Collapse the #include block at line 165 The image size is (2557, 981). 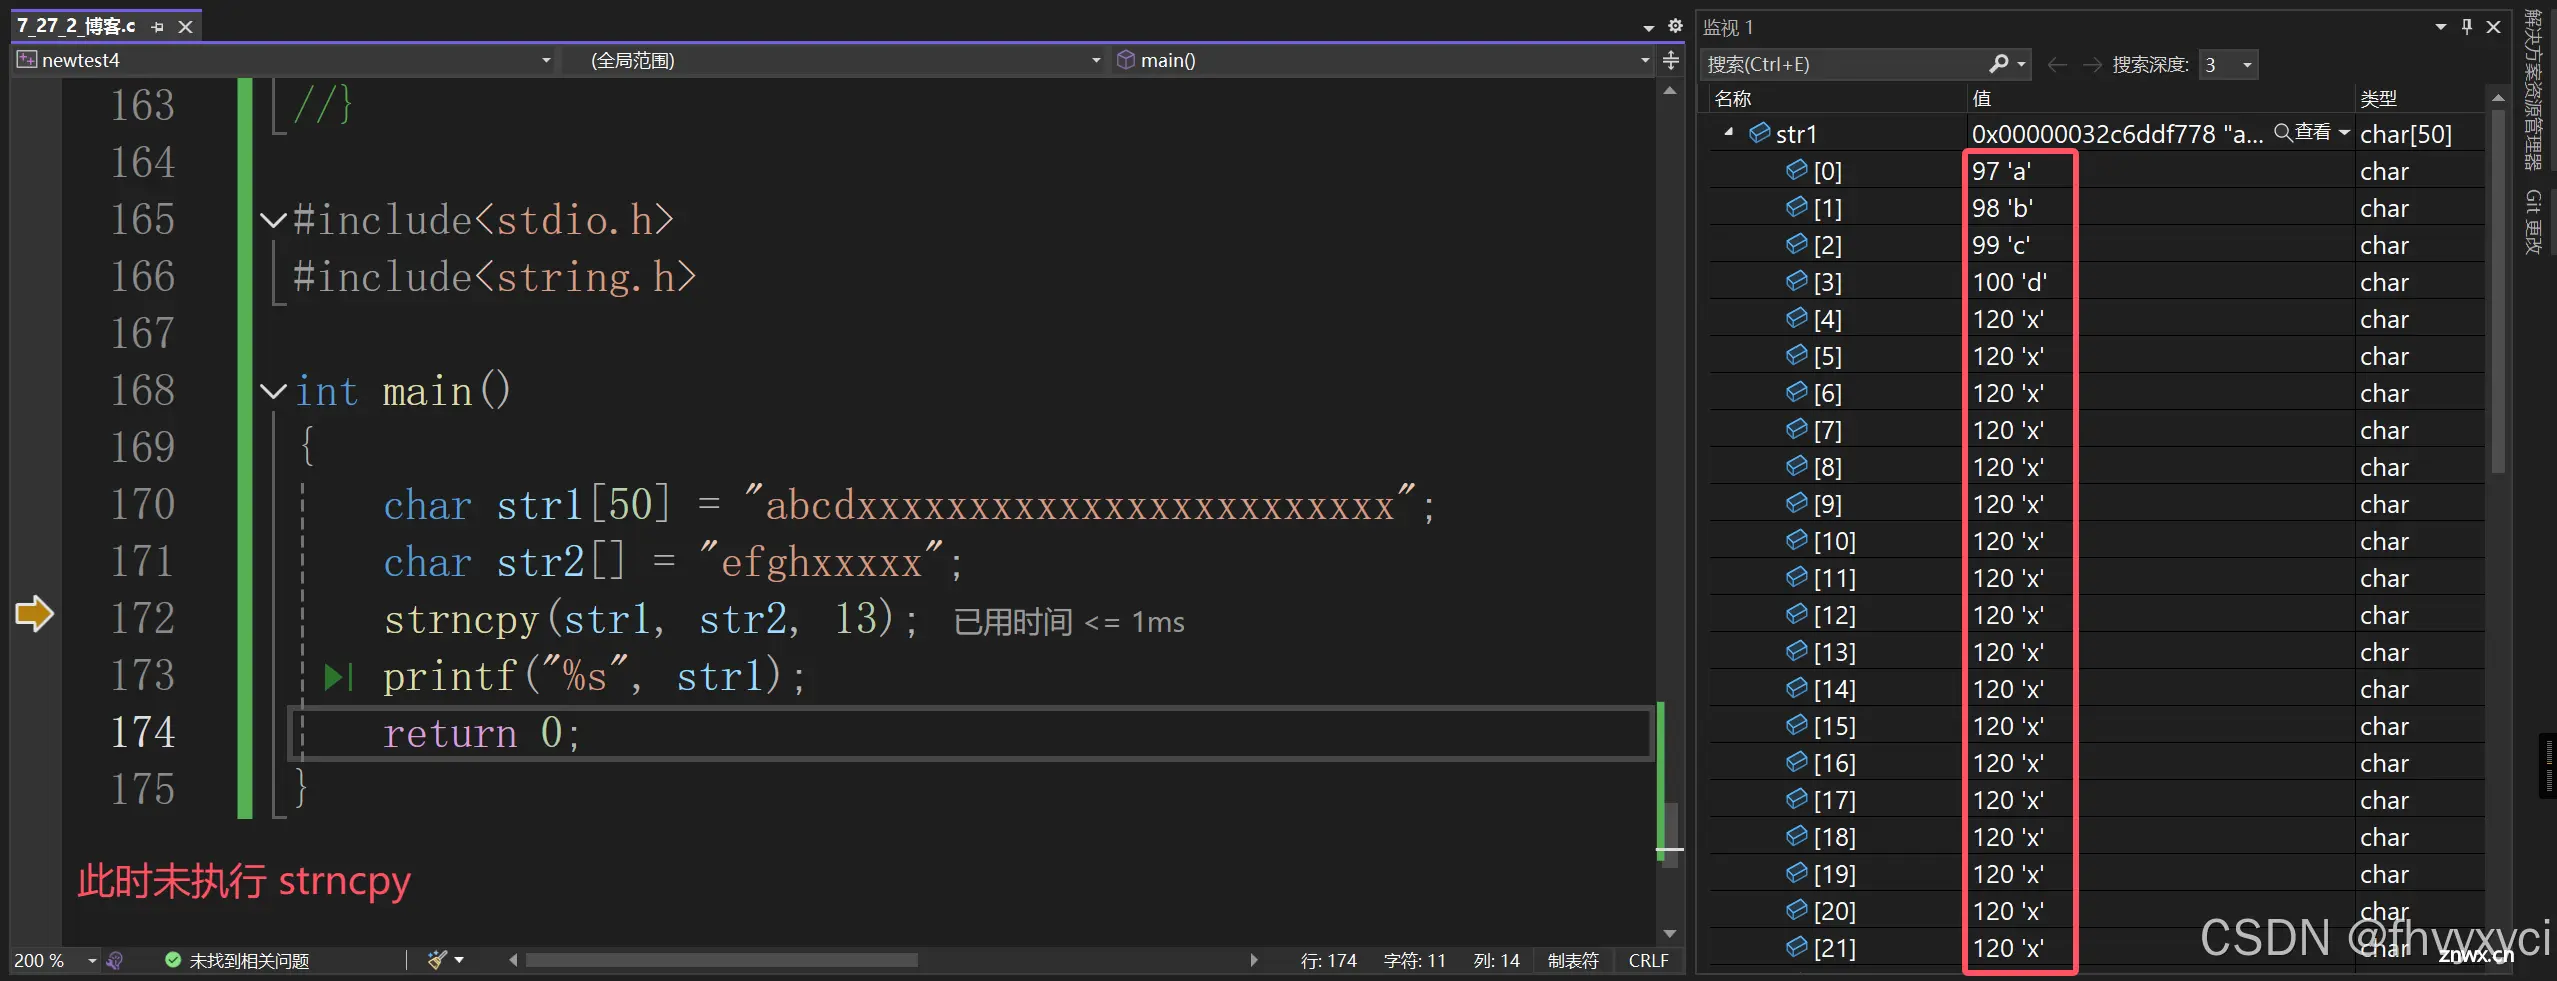(x=272, y=220)
